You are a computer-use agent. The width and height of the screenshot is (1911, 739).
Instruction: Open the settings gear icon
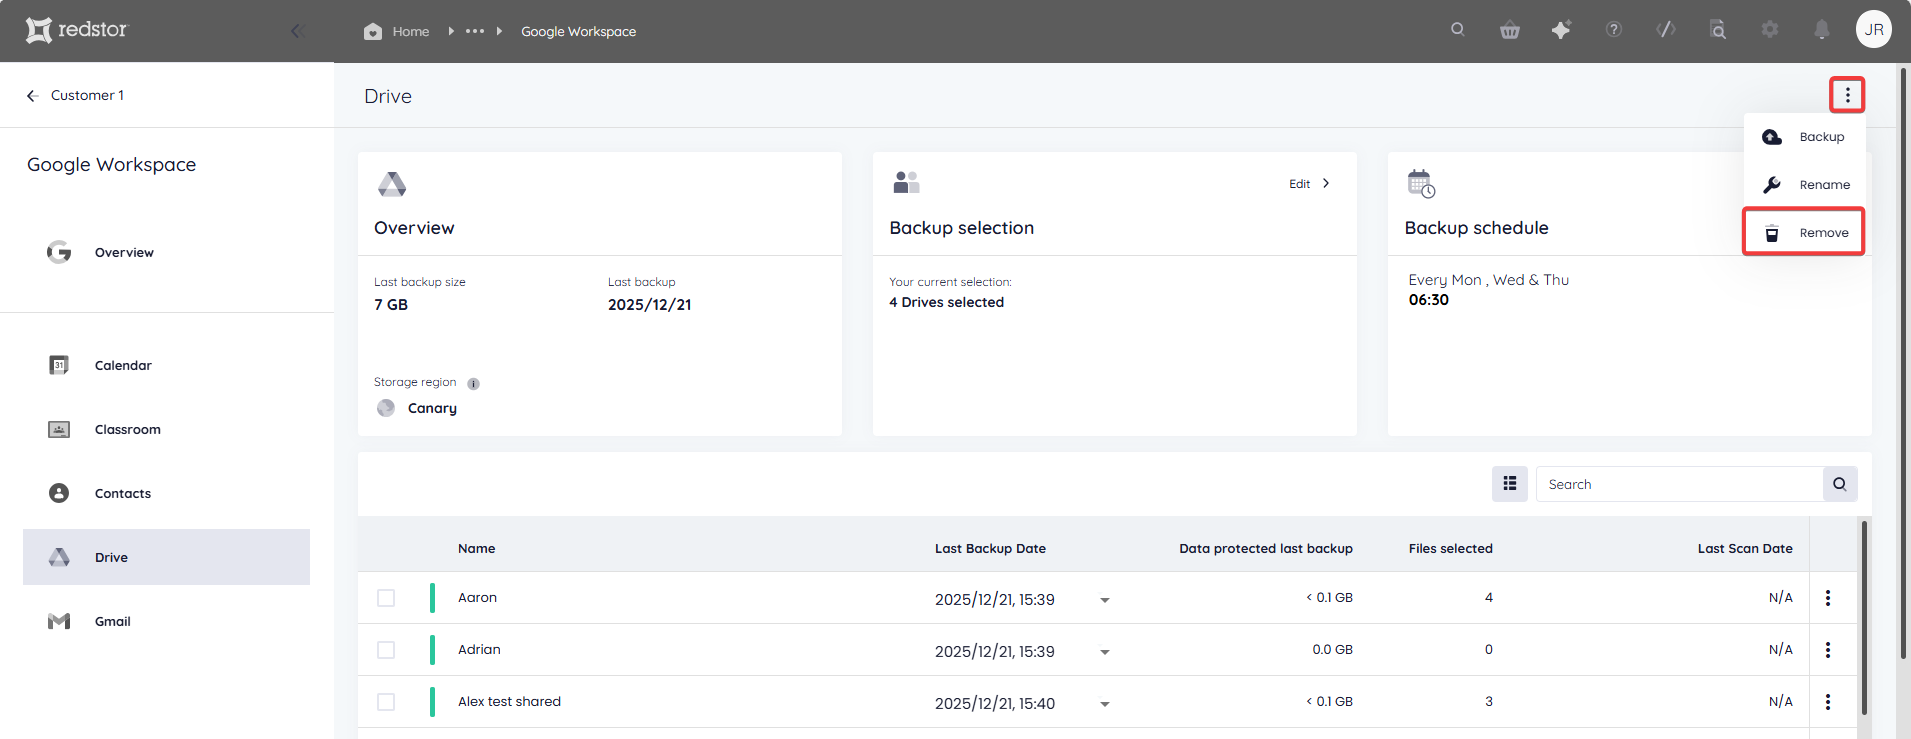[1770, 30]
